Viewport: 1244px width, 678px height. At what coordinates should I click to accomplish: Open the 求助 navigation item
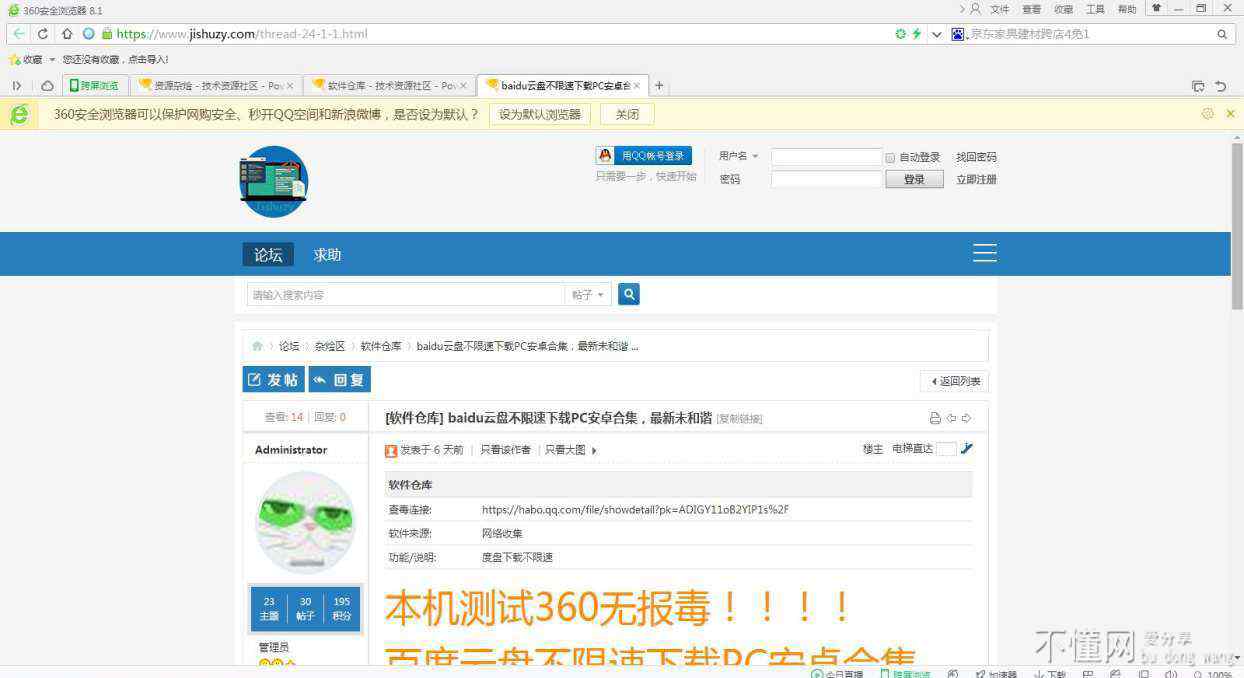(x=327, y=254)
